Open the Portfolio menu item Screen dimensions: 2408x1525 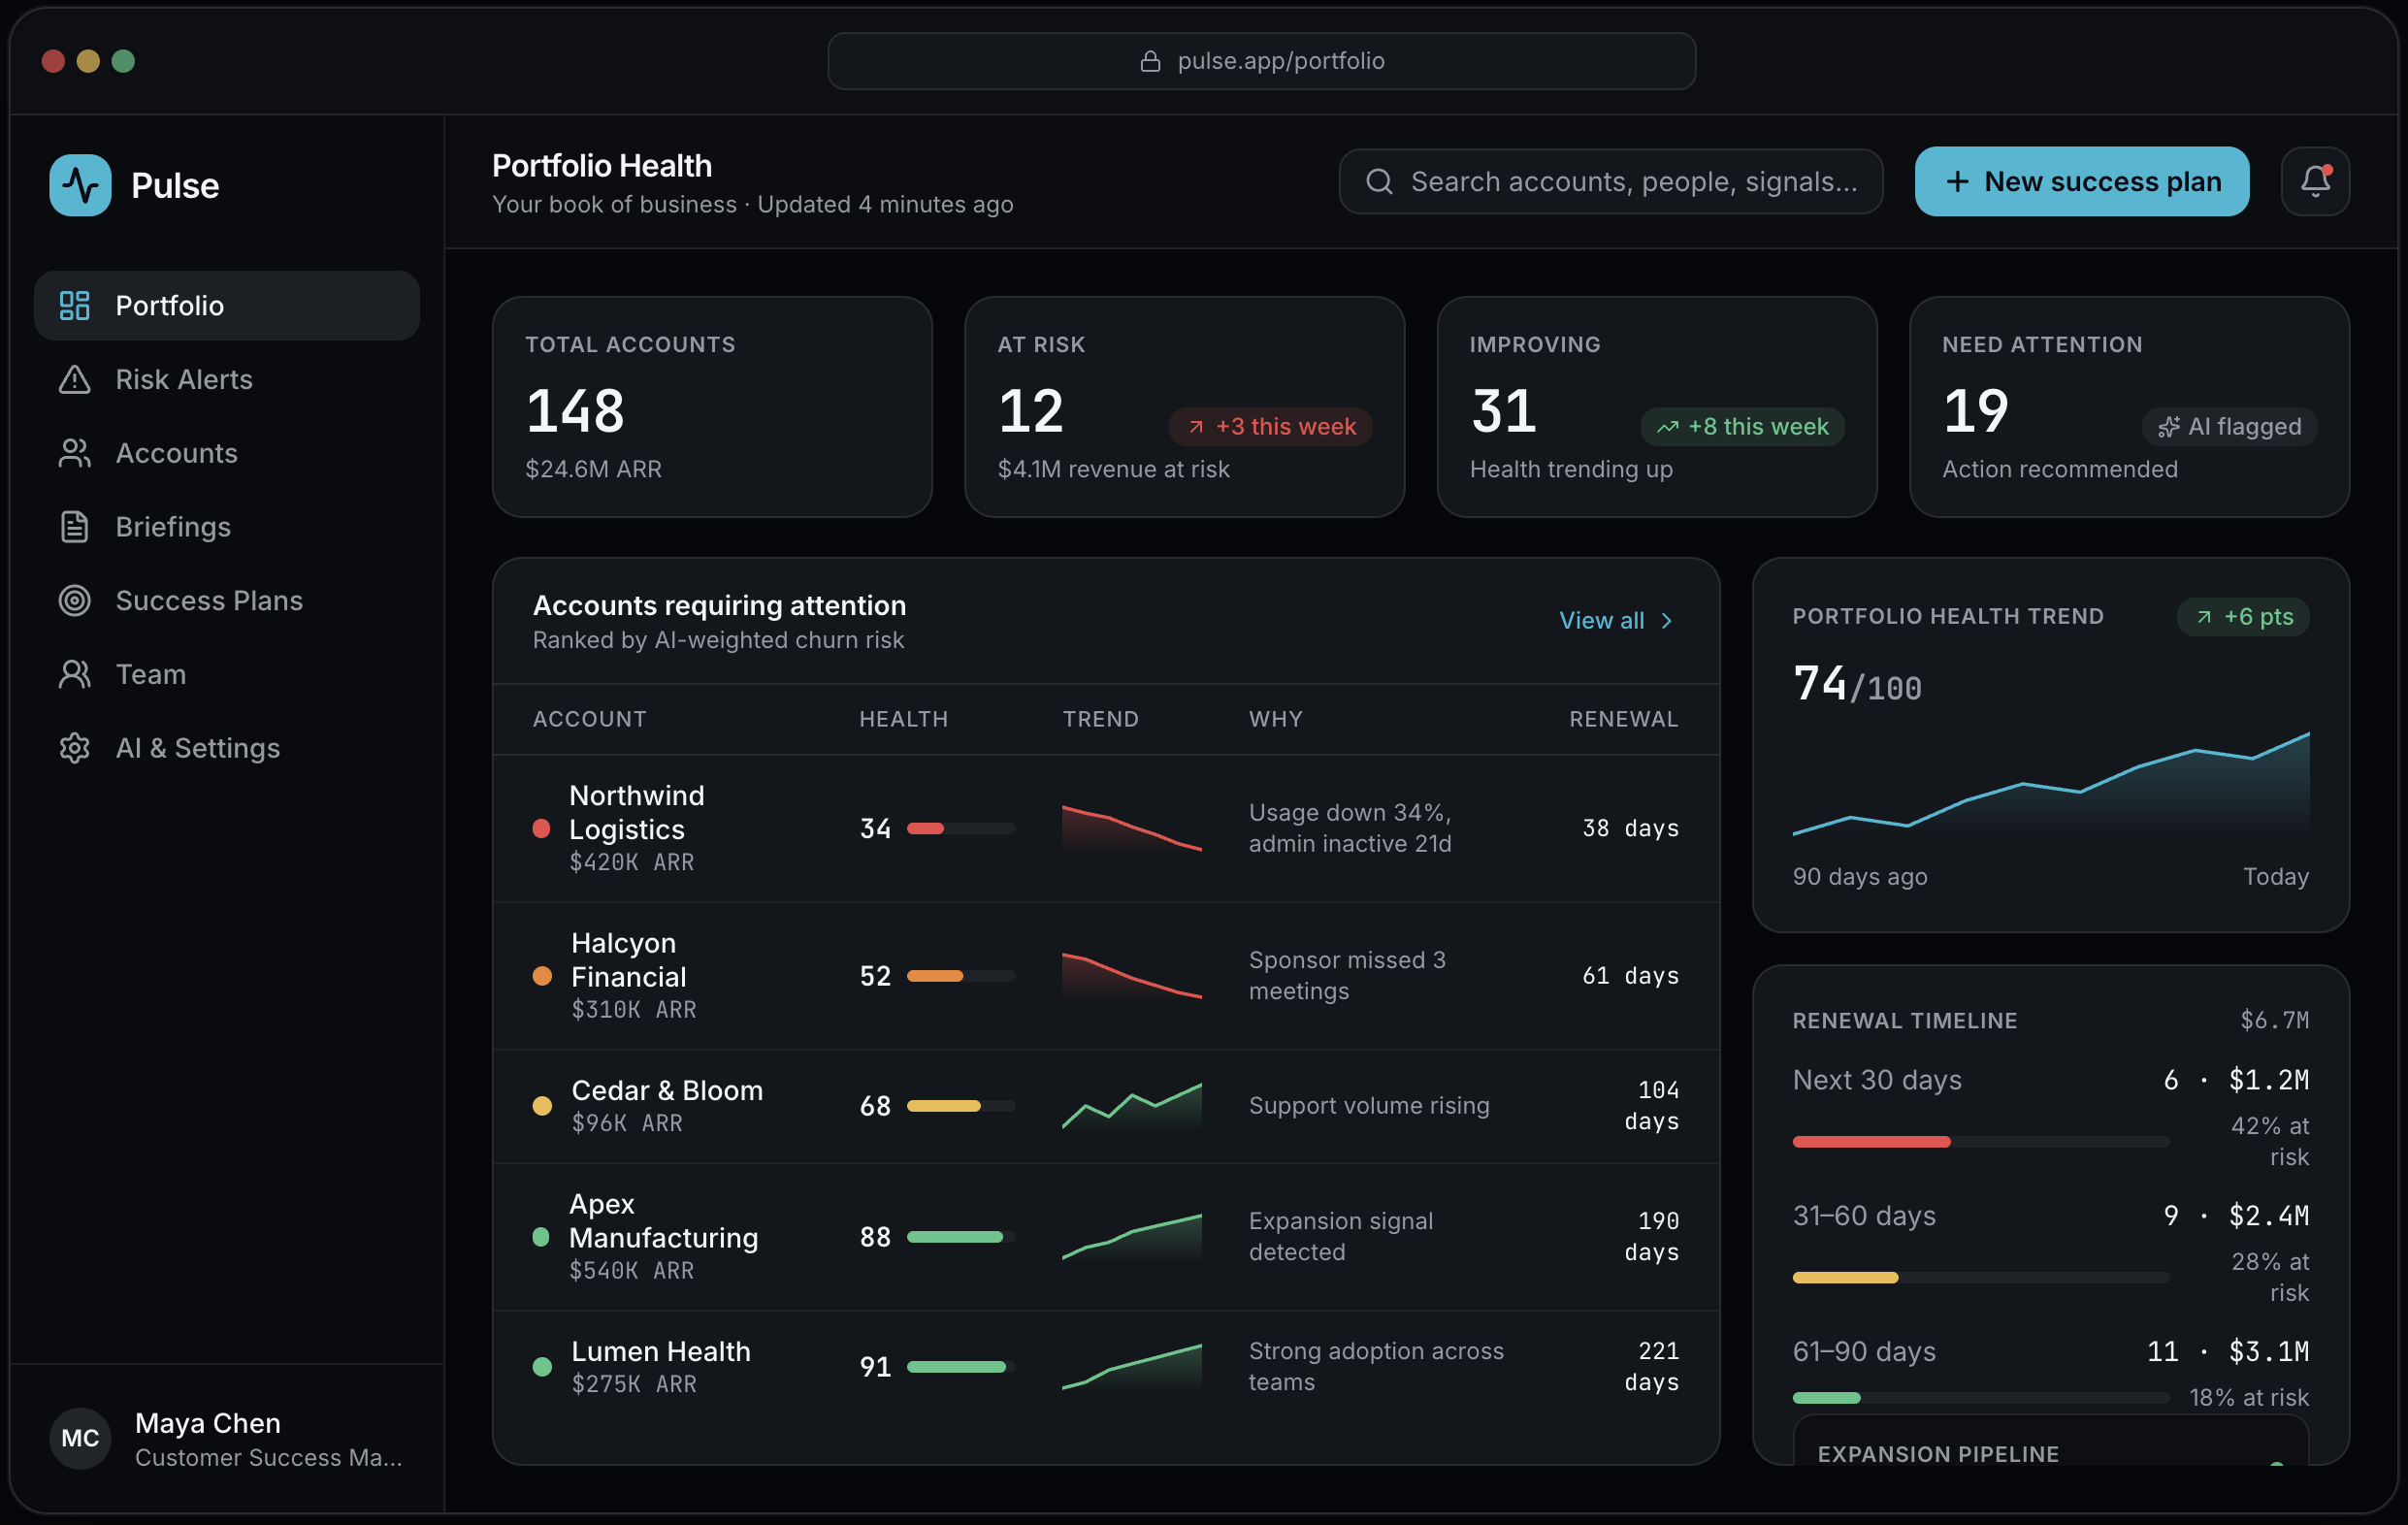227,305
